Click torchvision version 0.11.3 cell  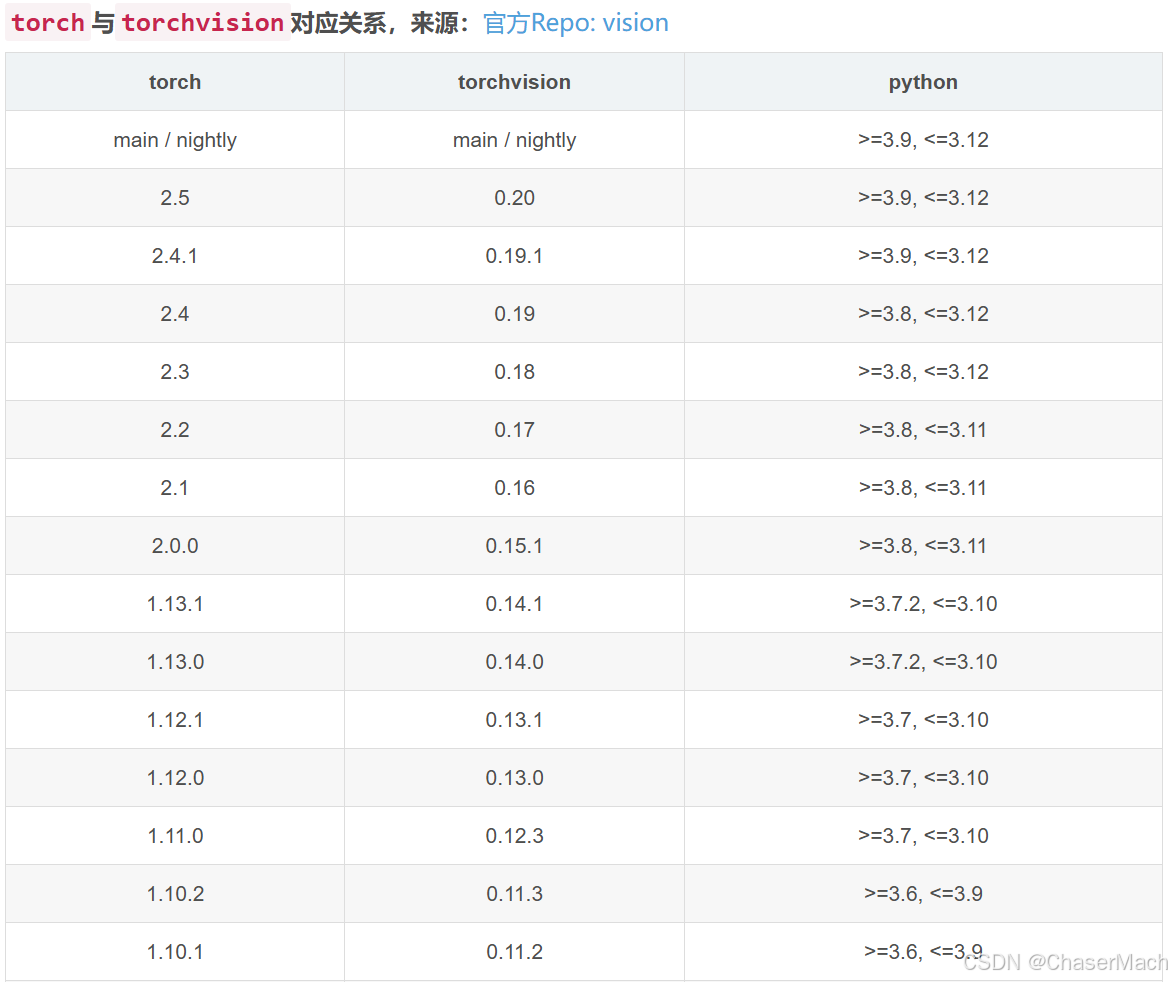click(514, 894)
